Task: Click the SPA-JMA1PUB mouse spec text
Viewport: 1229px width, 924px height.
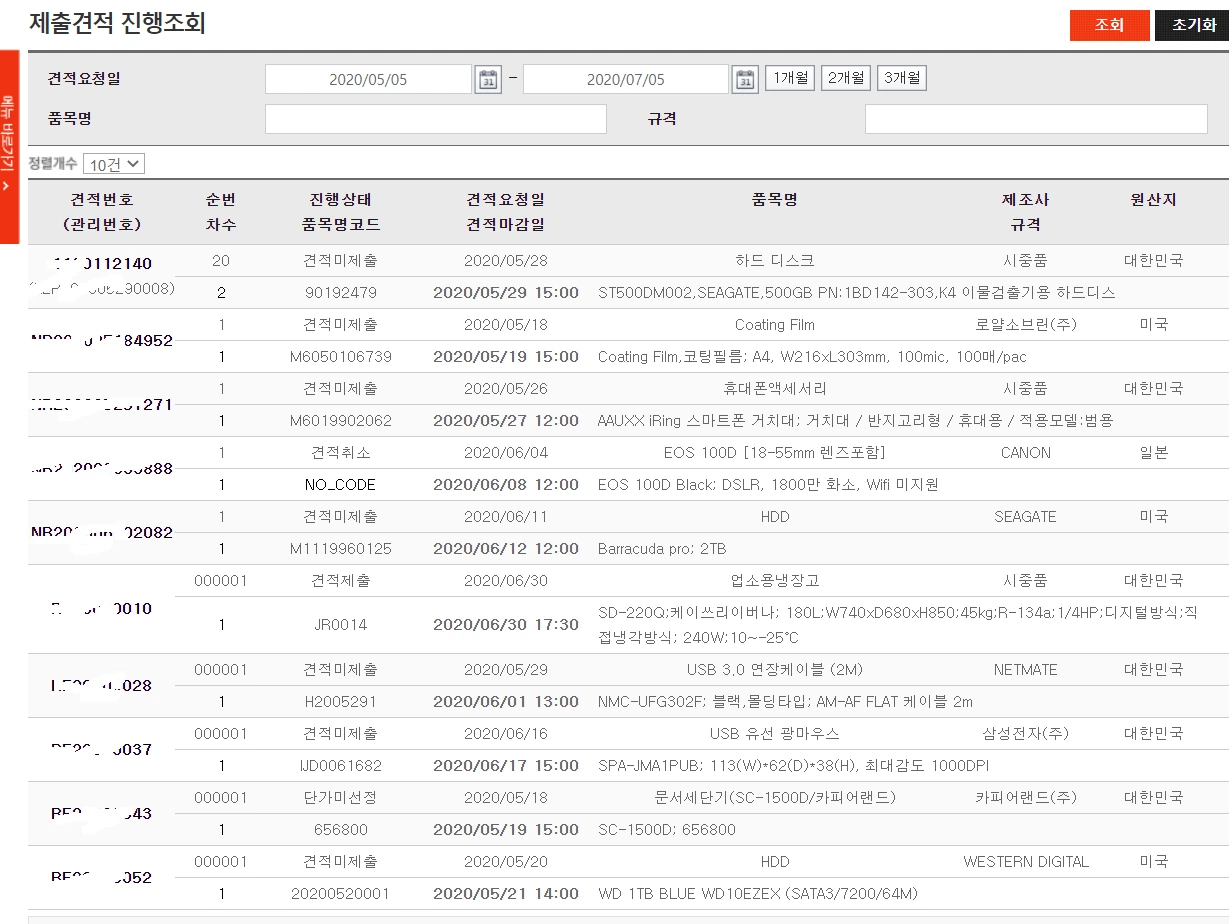Action: tap(793, 766)
